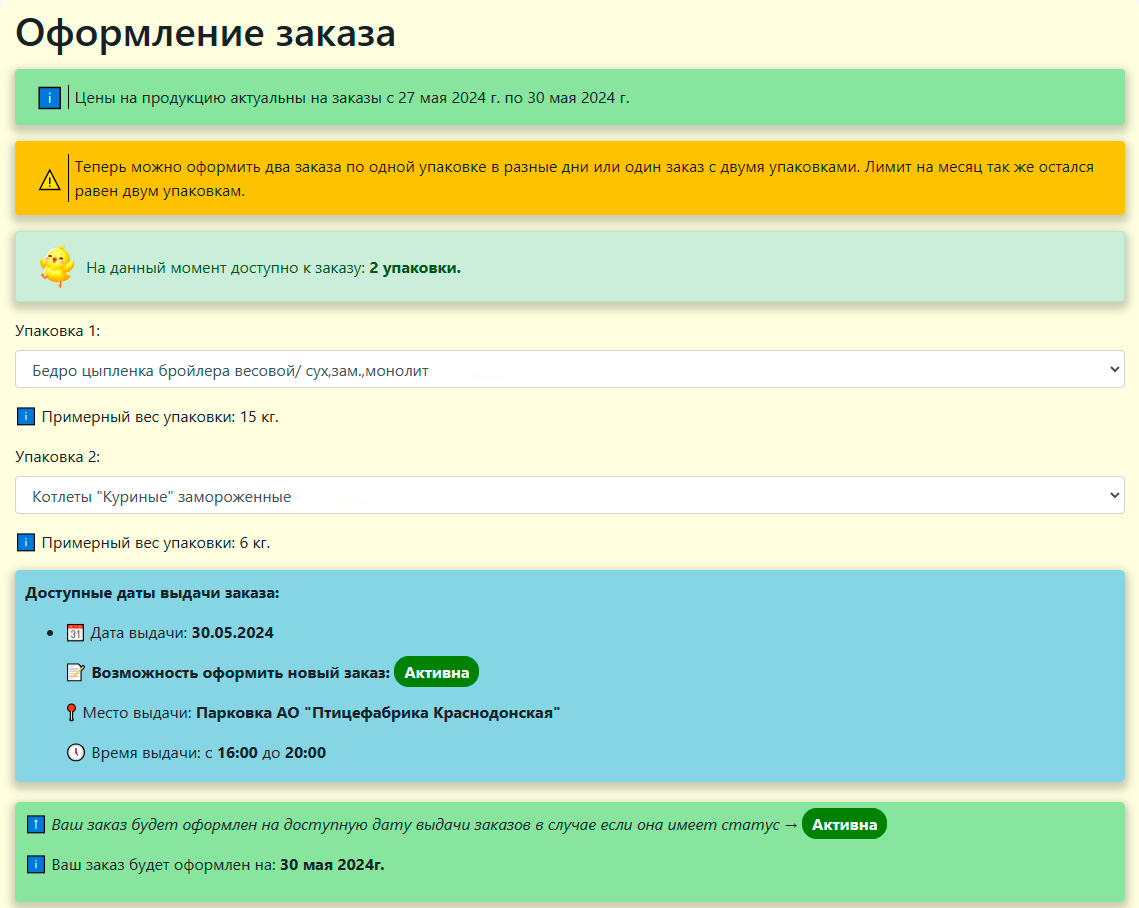The height and width of the screenshot is (908, 1139).
Task: Click info icon beside 6 кг weight note
Action: click(26, 543)
